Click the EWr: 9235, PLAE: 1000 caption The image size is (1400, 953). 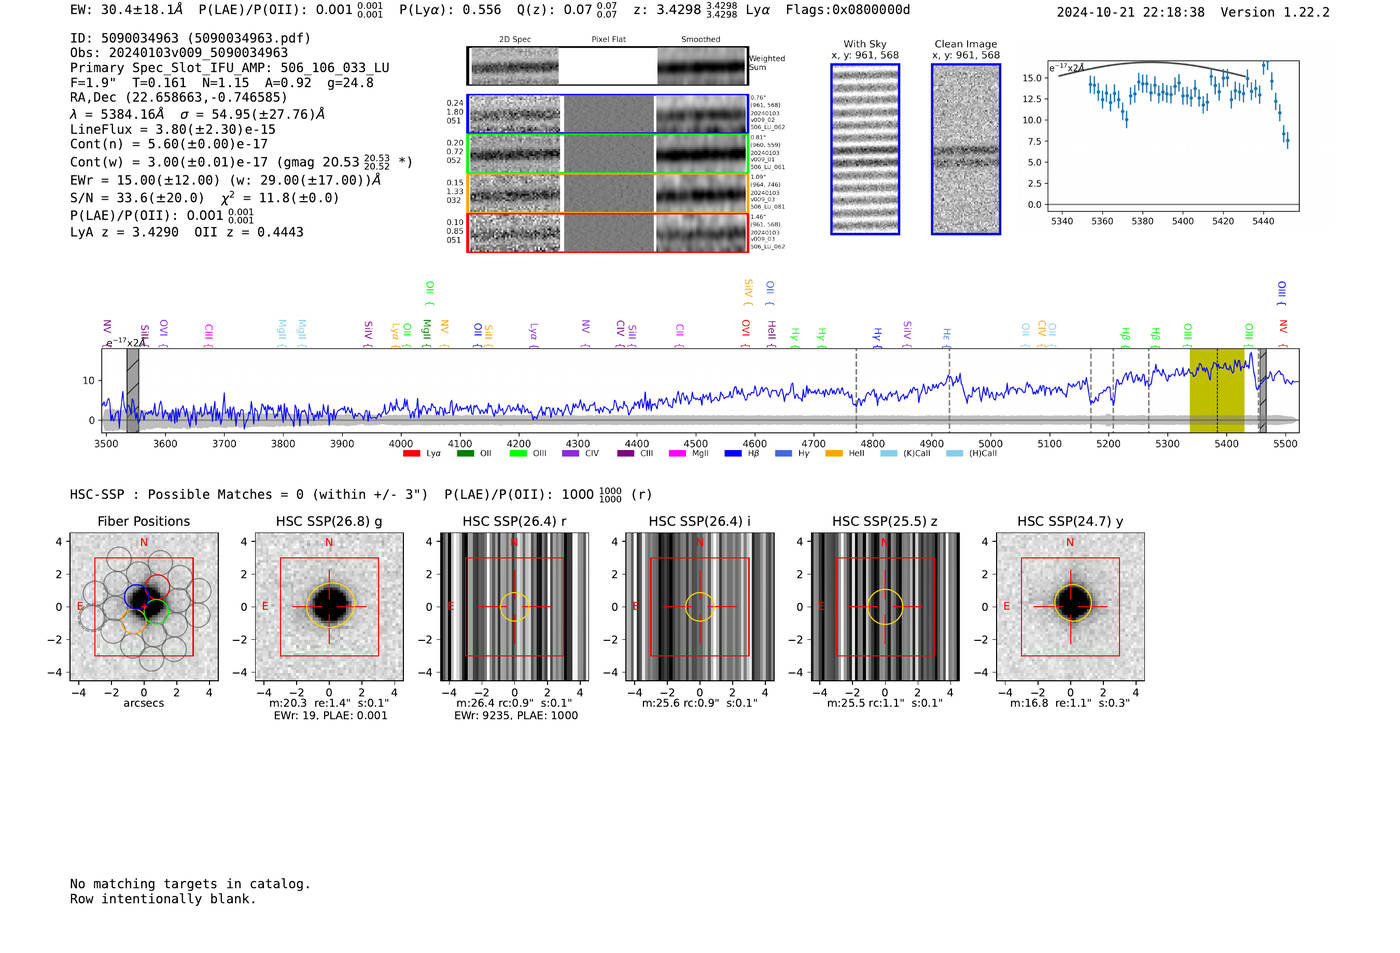pos(516,715)
